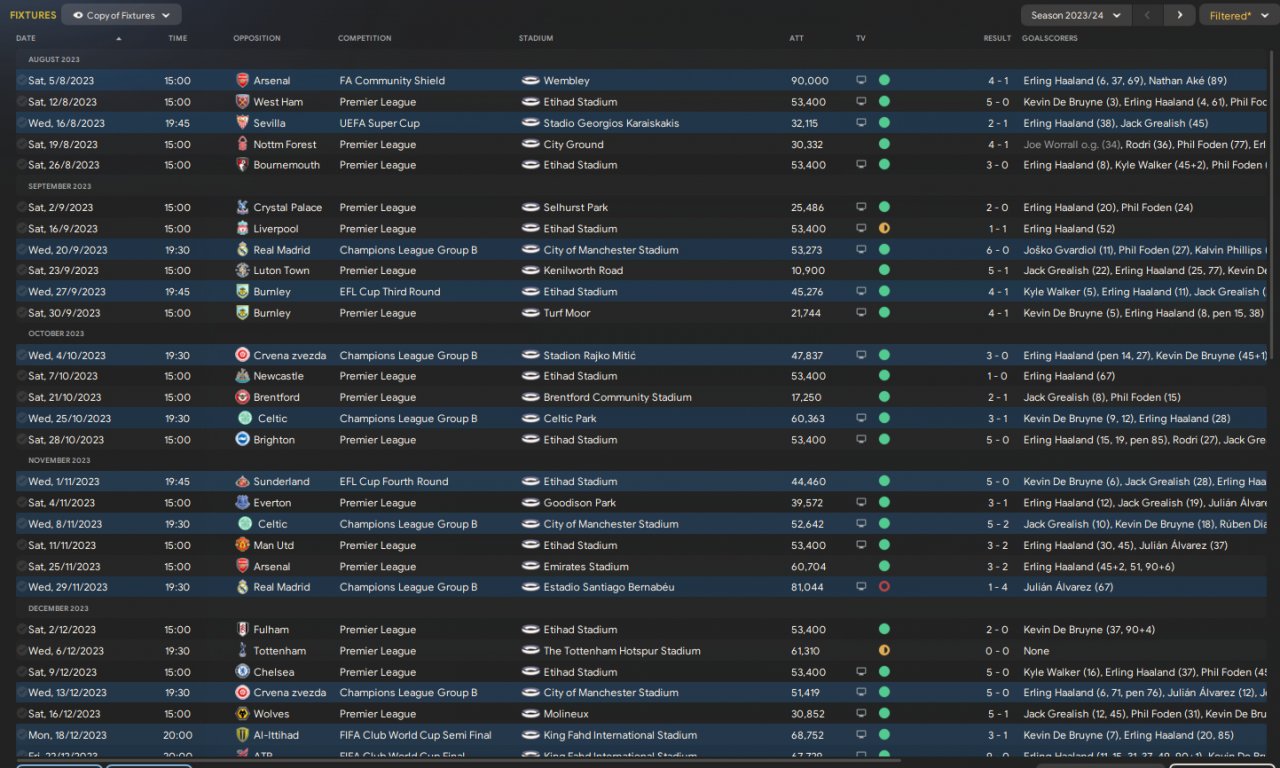Click the Goalscorers column header

point(1050,39)
